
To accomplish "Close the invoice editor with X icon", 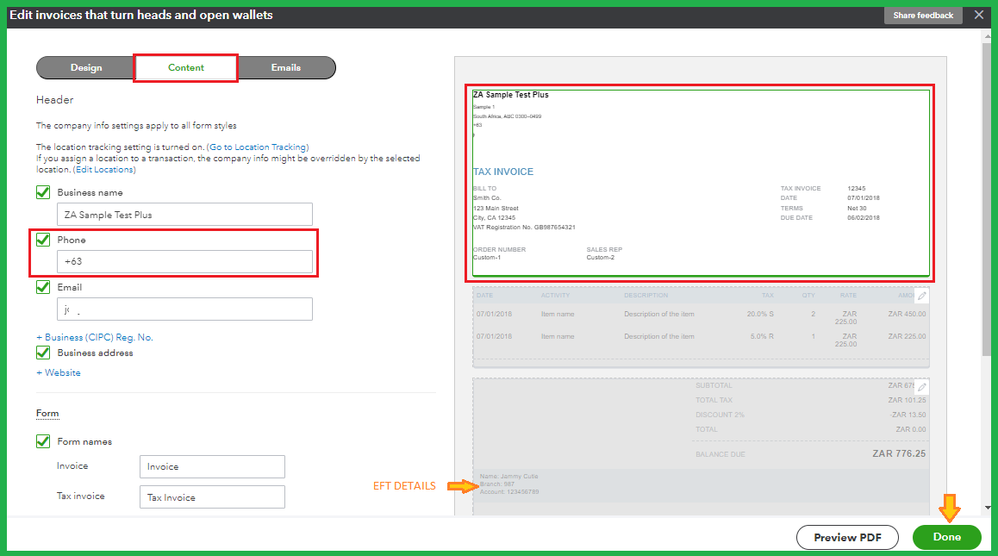I will [x=979, y=15].
